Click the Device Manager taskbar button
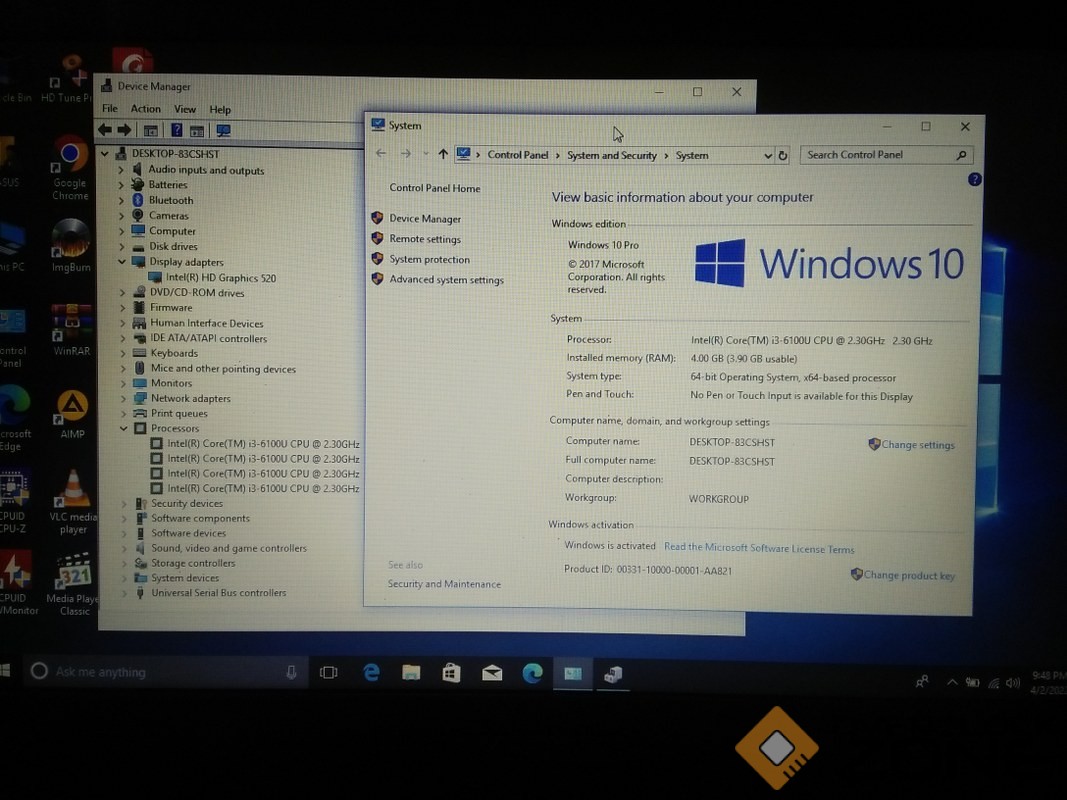 (x=613, y=674)
